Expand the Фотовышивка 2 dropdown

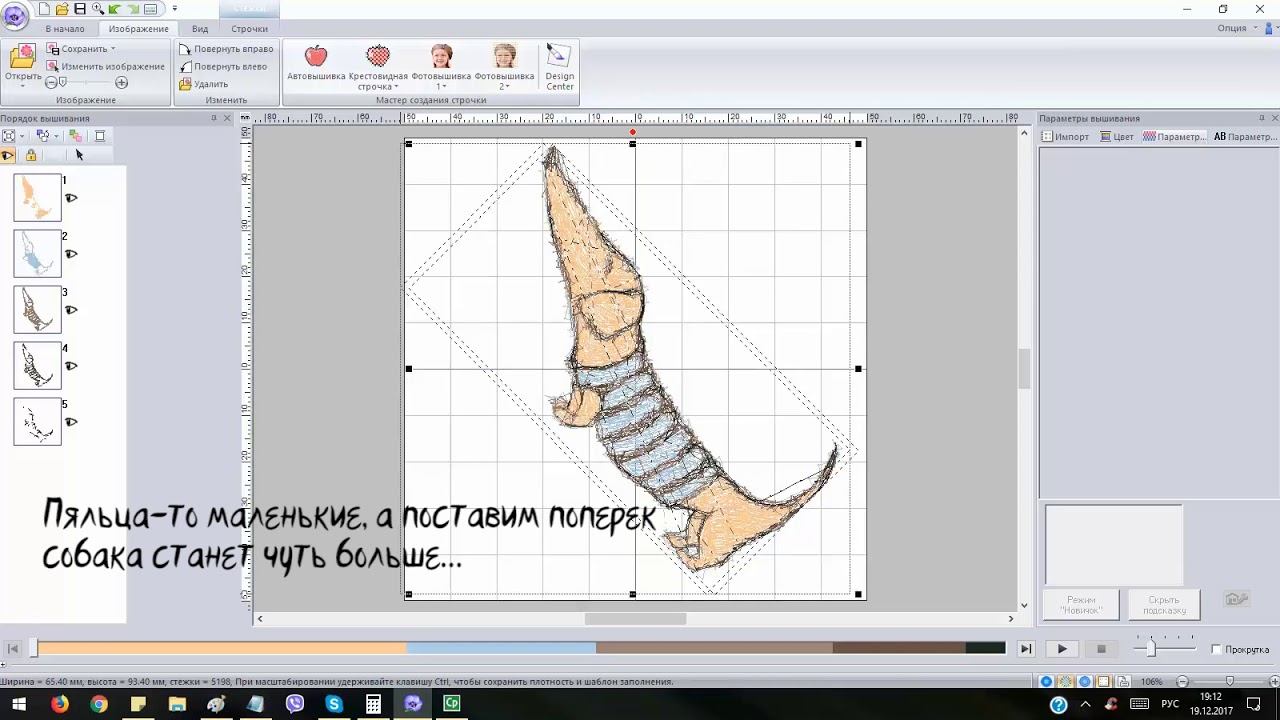(x=508, y=87)
